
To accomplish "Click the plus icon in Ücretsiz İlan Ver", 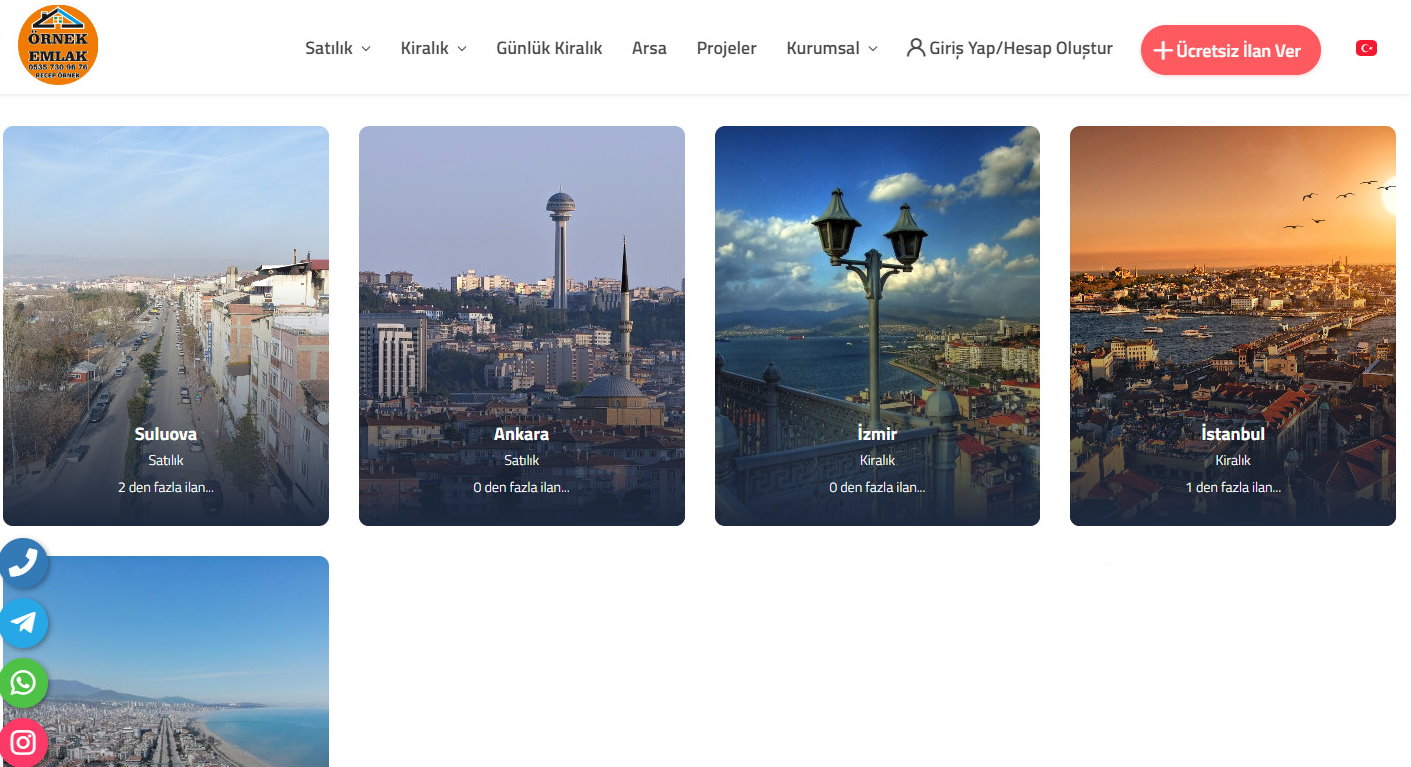I will coord(1162,51).
